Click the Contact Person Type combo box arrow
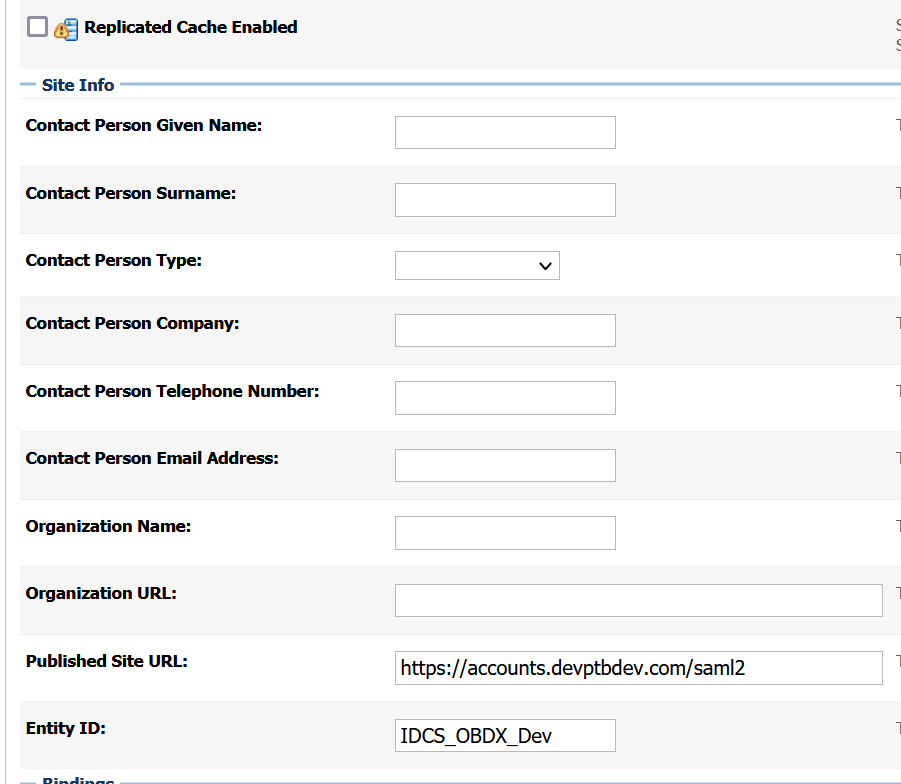Viewport: 901px width, 784px height. pos(546,265)
